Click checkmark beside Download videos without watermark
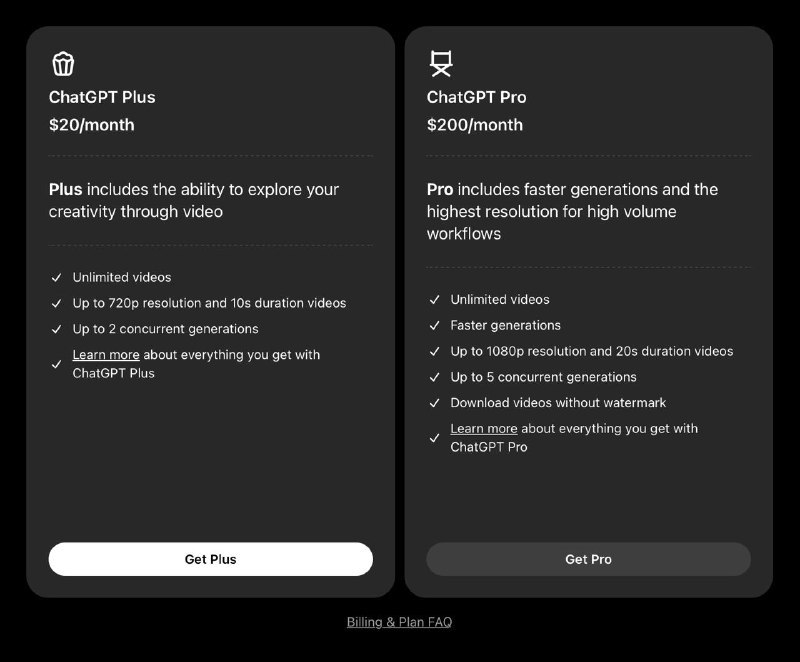This screenshot has height=662, width=800. click(434, 403)
